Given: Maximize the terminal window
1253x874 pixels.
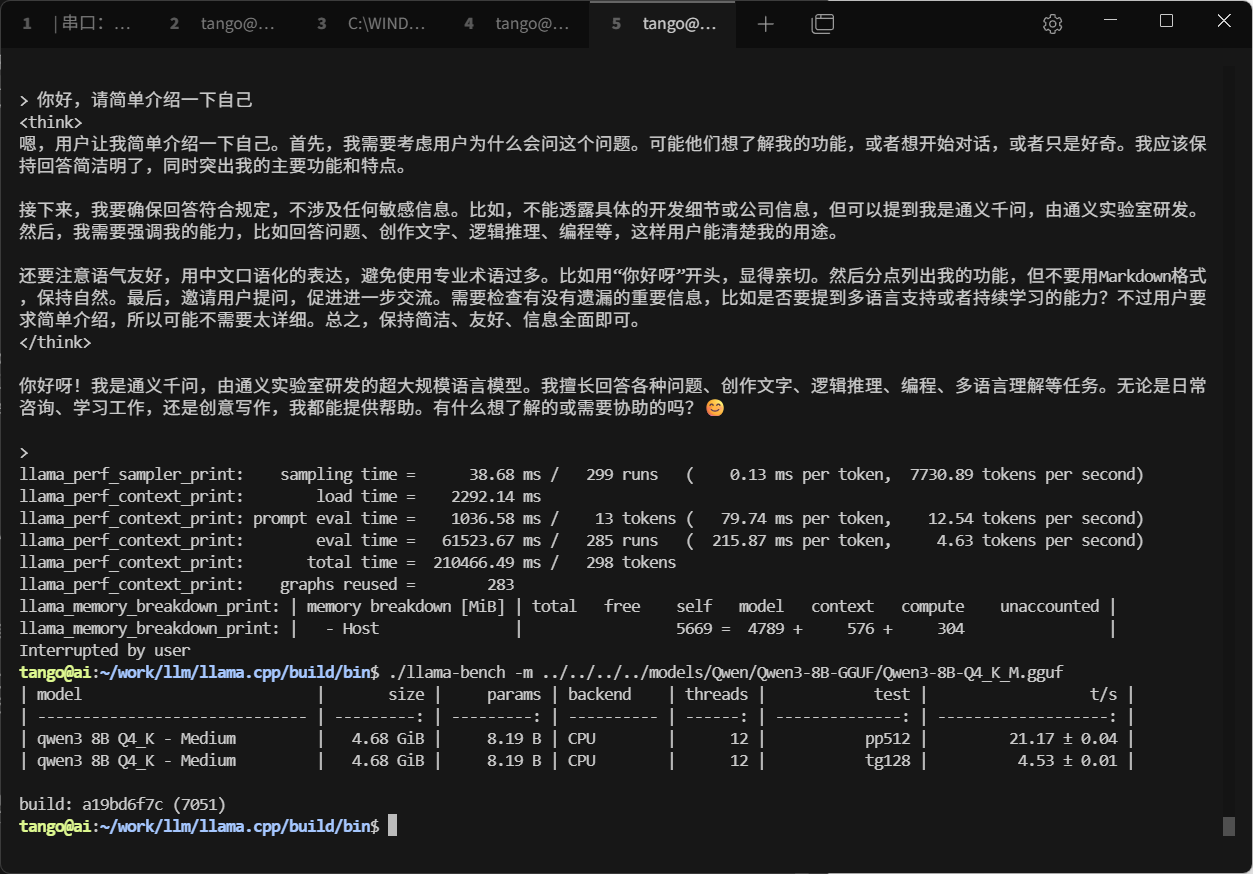Looking at the screenshot, I should click(x=1166, y=21).
